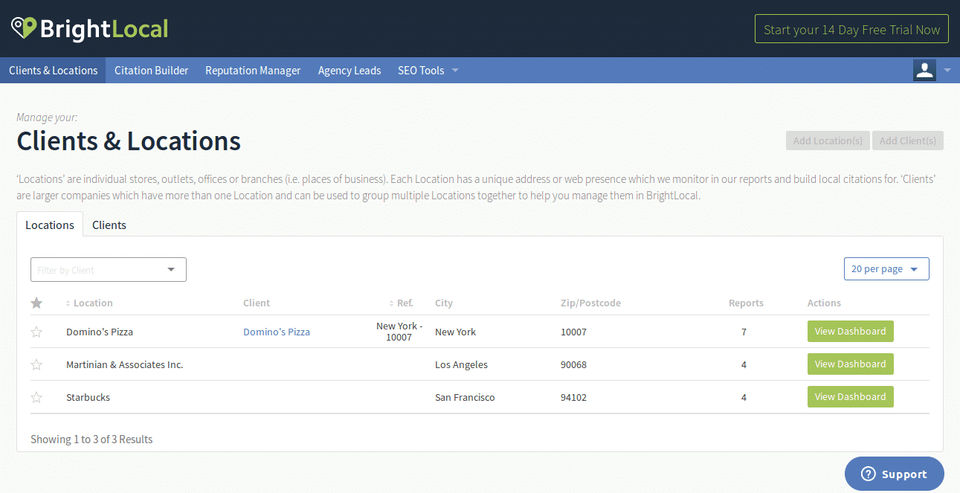Open the user account avatar icon
Image resolution: width=960 pixels, height=493 pixels.
[x=924, y=70]
